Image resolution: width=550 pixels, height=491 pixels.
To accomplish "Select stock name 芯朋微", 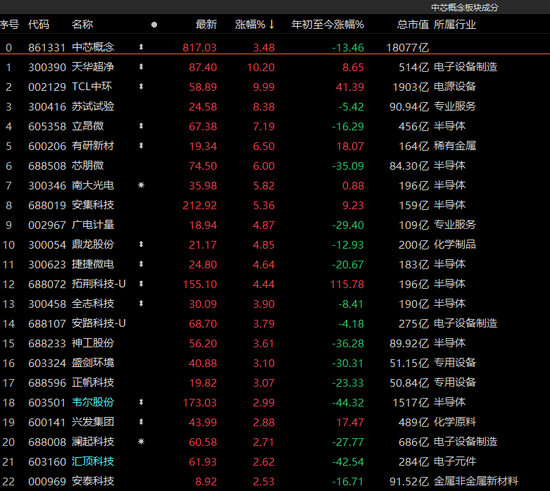I will coord(88,165).
